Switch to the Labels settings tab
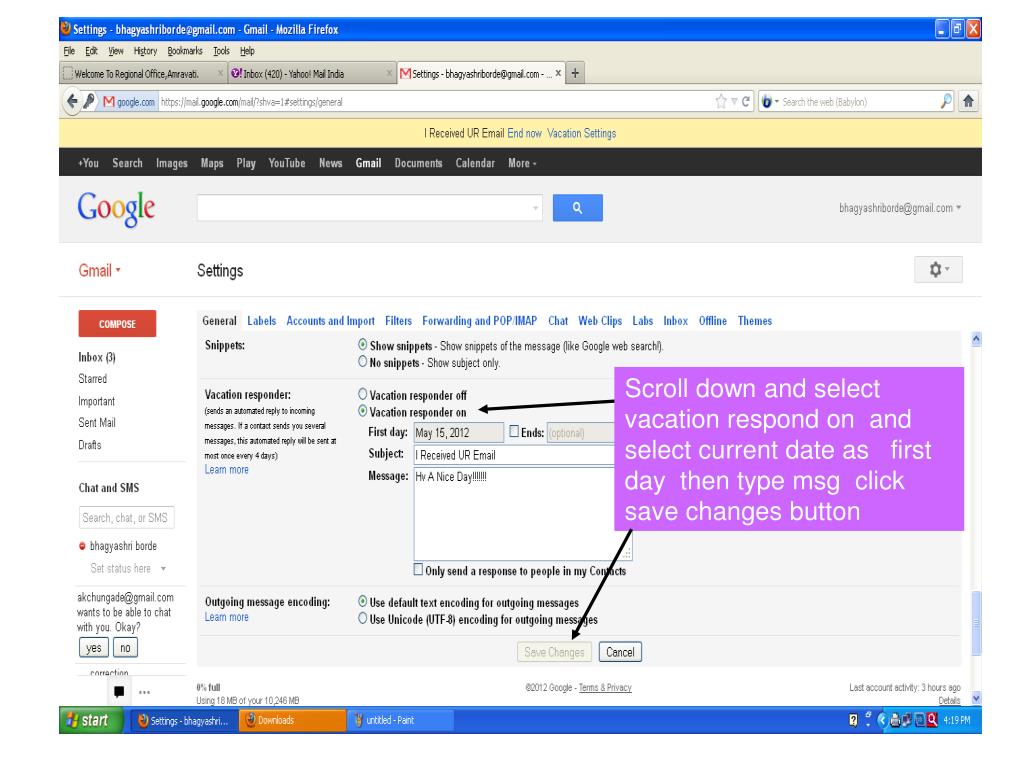 pyautogui.click(x=261, y=321)
